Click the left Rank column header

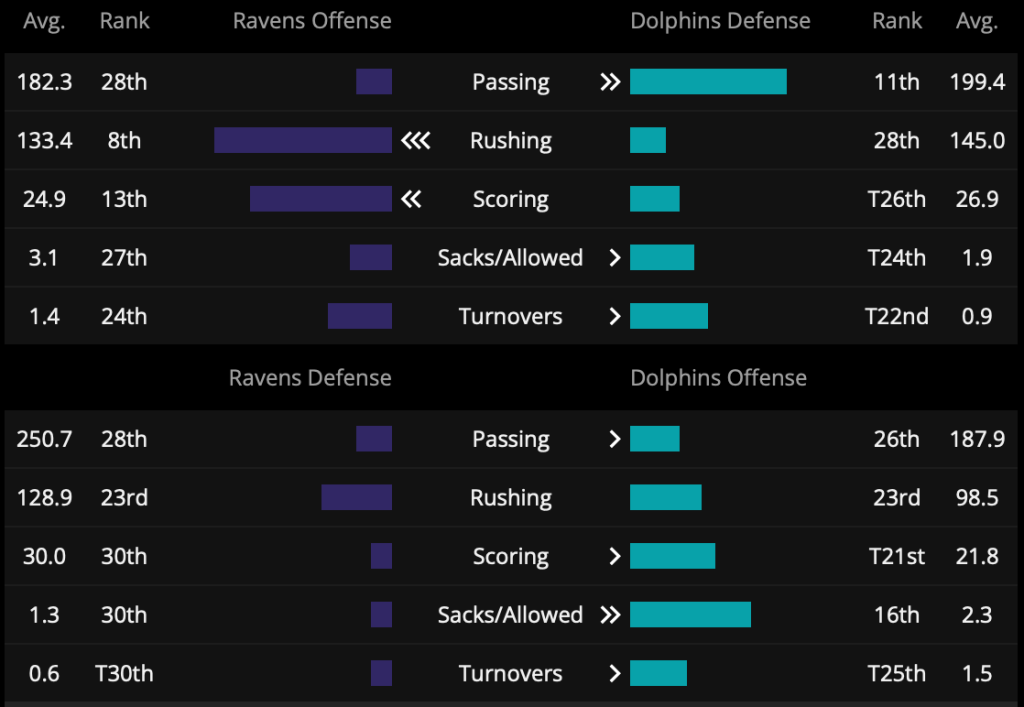coord(124,21)
